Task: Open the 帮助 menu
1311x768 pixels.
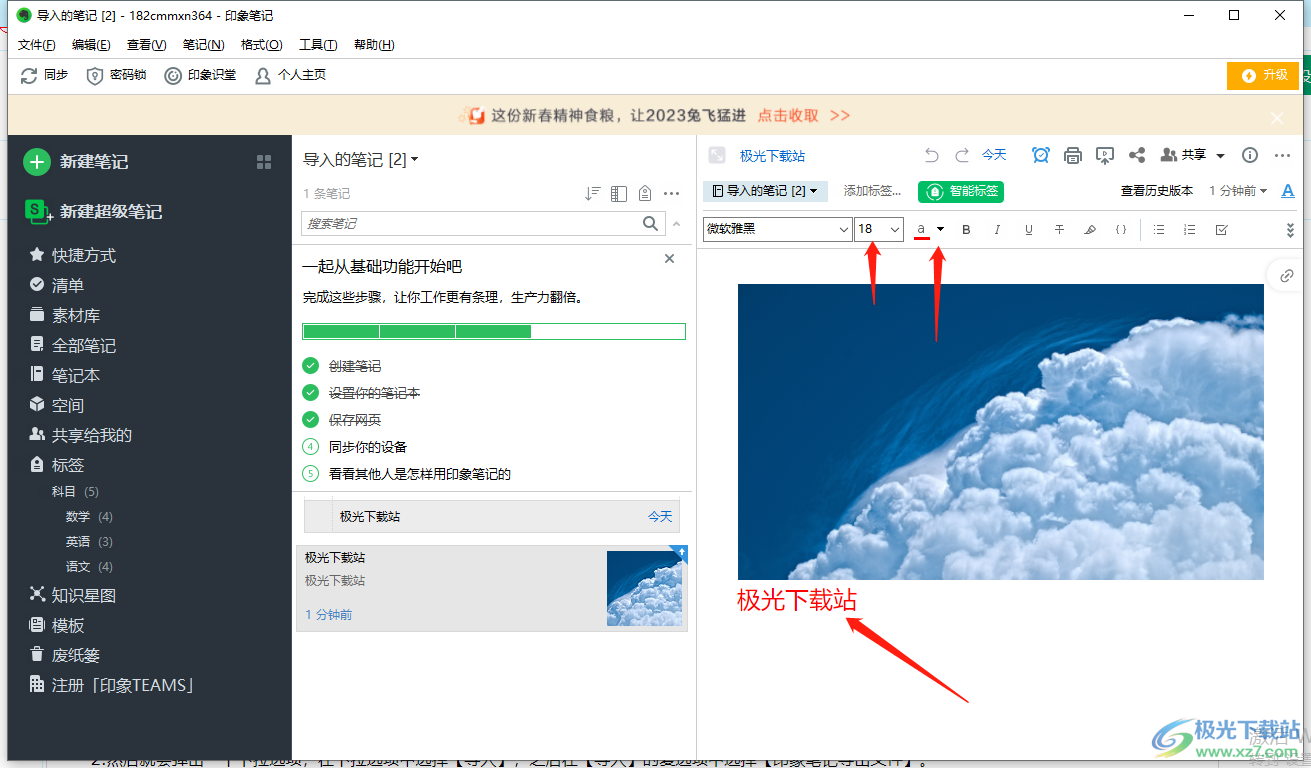Action: click(x=374, y=45)
